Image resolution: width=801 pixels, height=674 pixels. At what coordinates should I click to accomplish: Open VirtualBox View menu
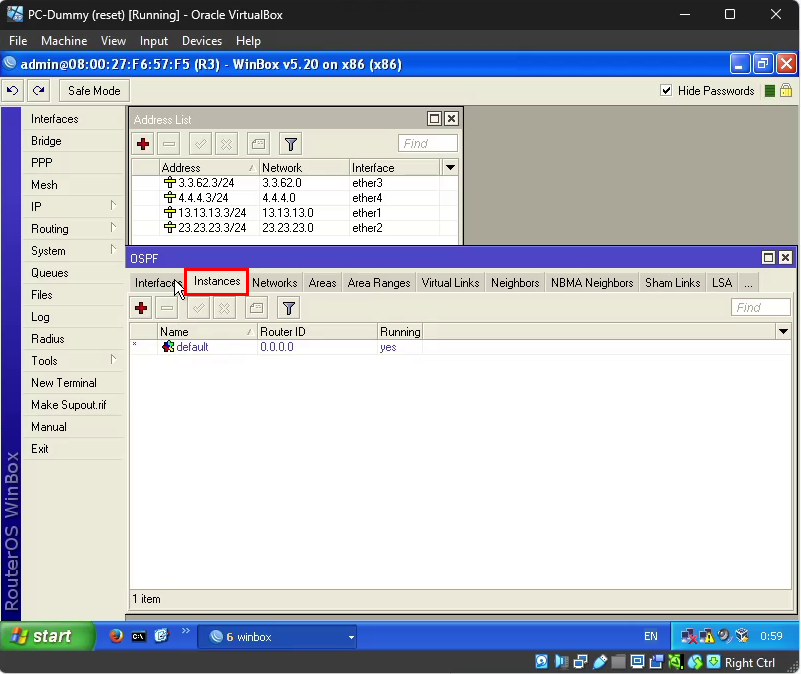[x=113, y=41]
